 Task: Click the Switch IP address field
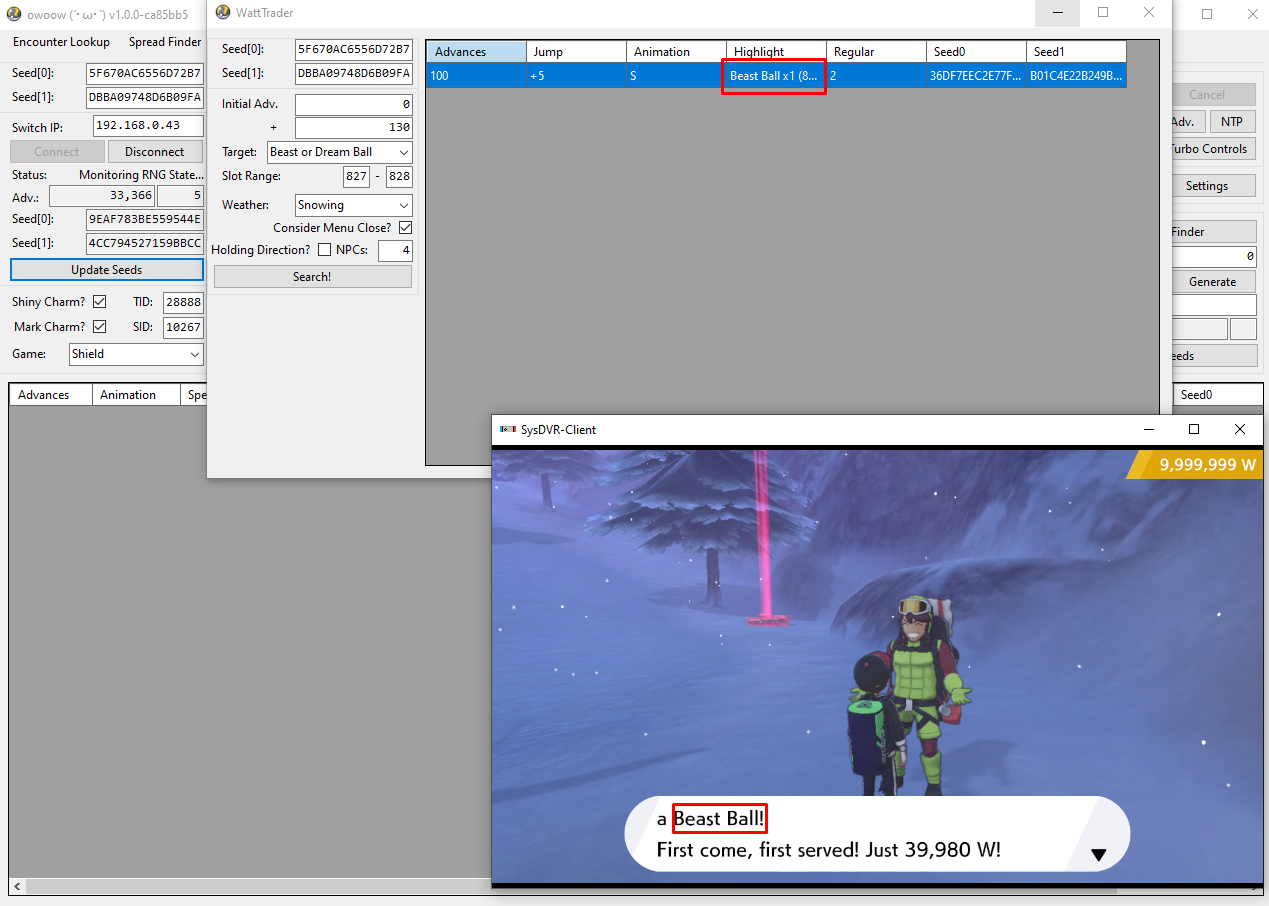tap(148, 126)
